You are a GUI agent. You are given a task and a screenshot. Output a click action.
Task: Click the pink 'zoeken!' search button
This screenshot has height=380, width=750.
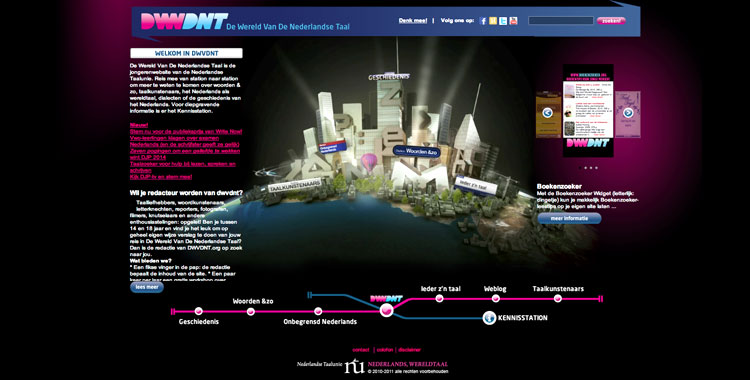tap(611, 21)
